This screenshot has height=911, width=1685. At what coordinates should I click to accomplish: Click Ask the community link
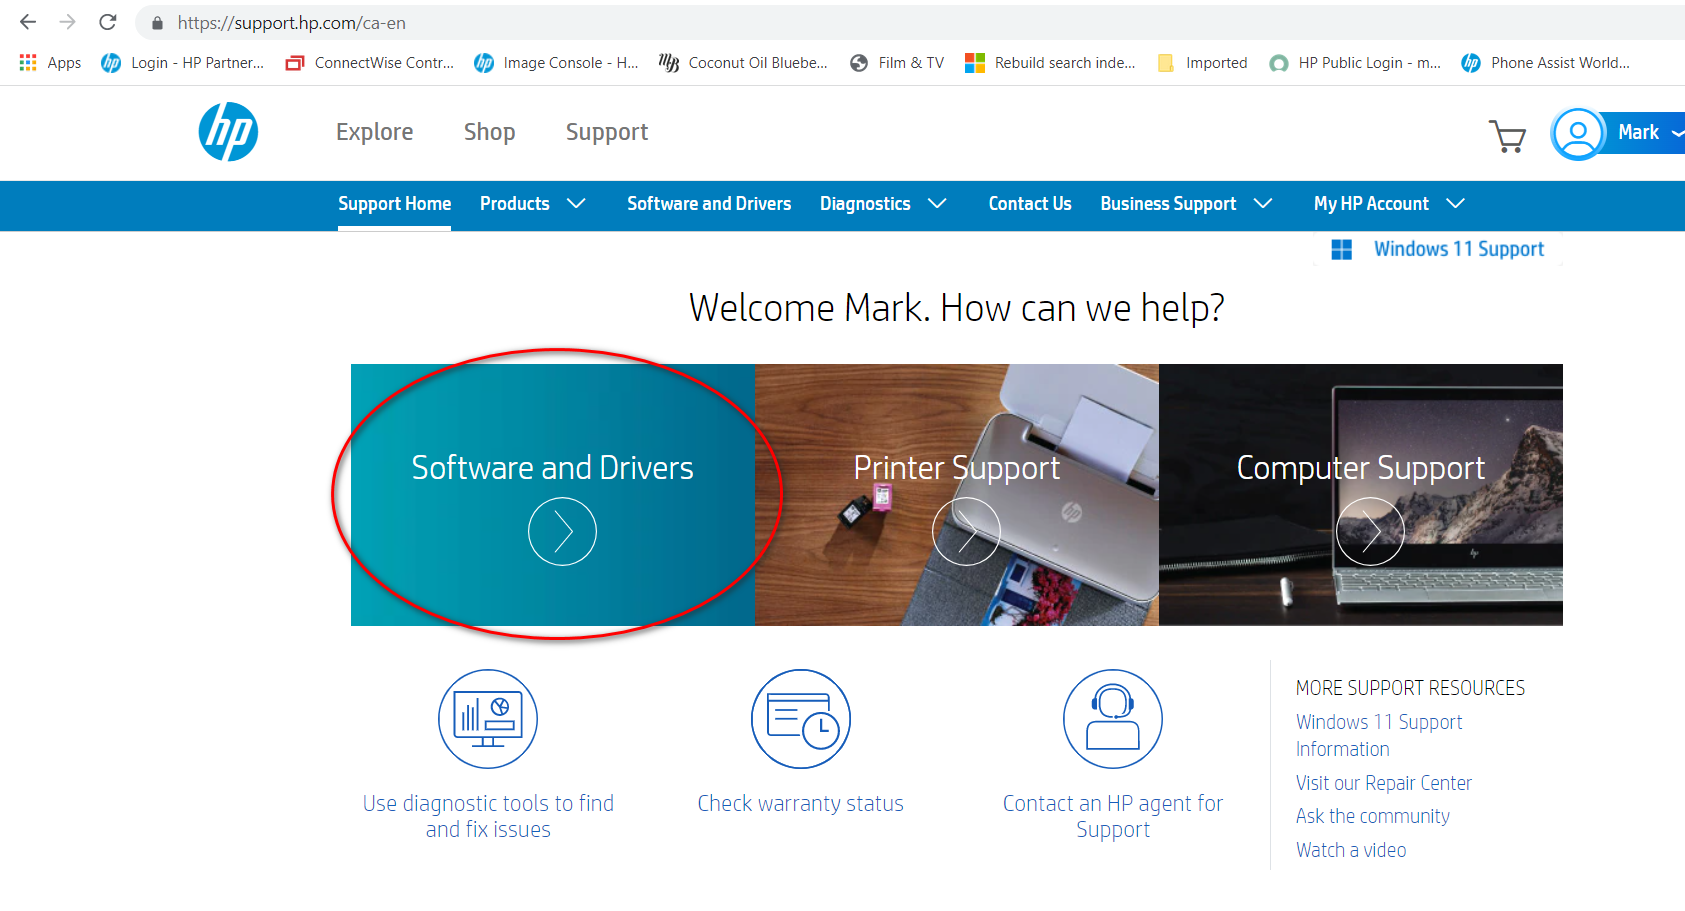pos(1372,816)
